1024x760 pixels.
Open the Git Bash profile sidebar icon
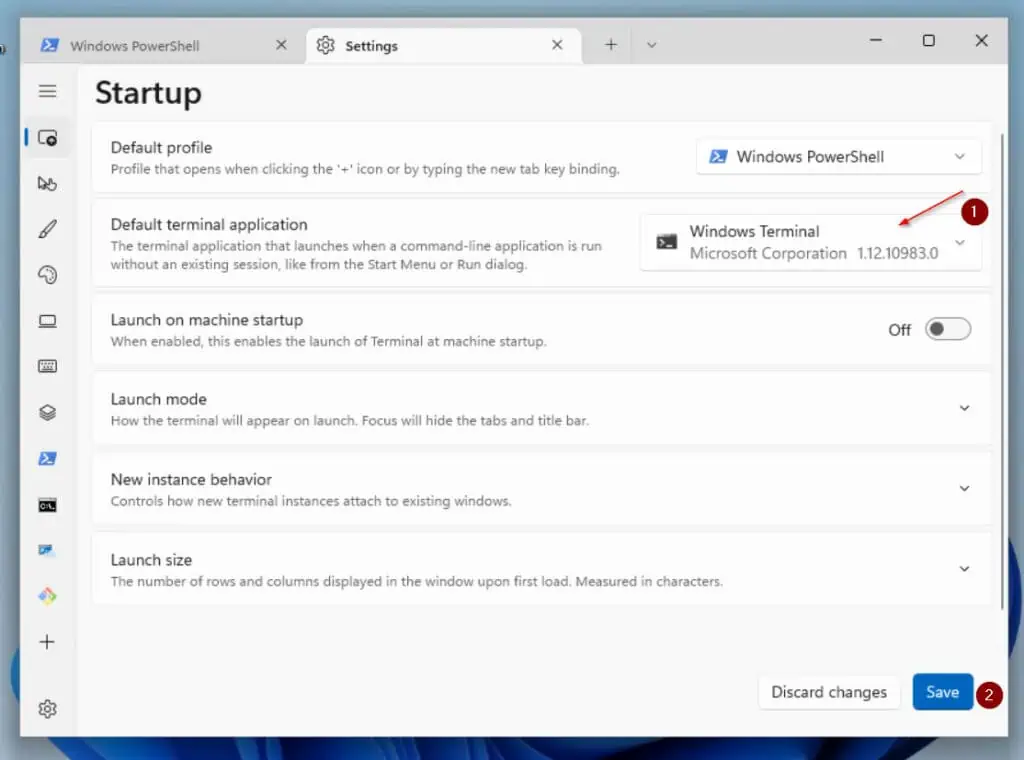click(47, 596)
